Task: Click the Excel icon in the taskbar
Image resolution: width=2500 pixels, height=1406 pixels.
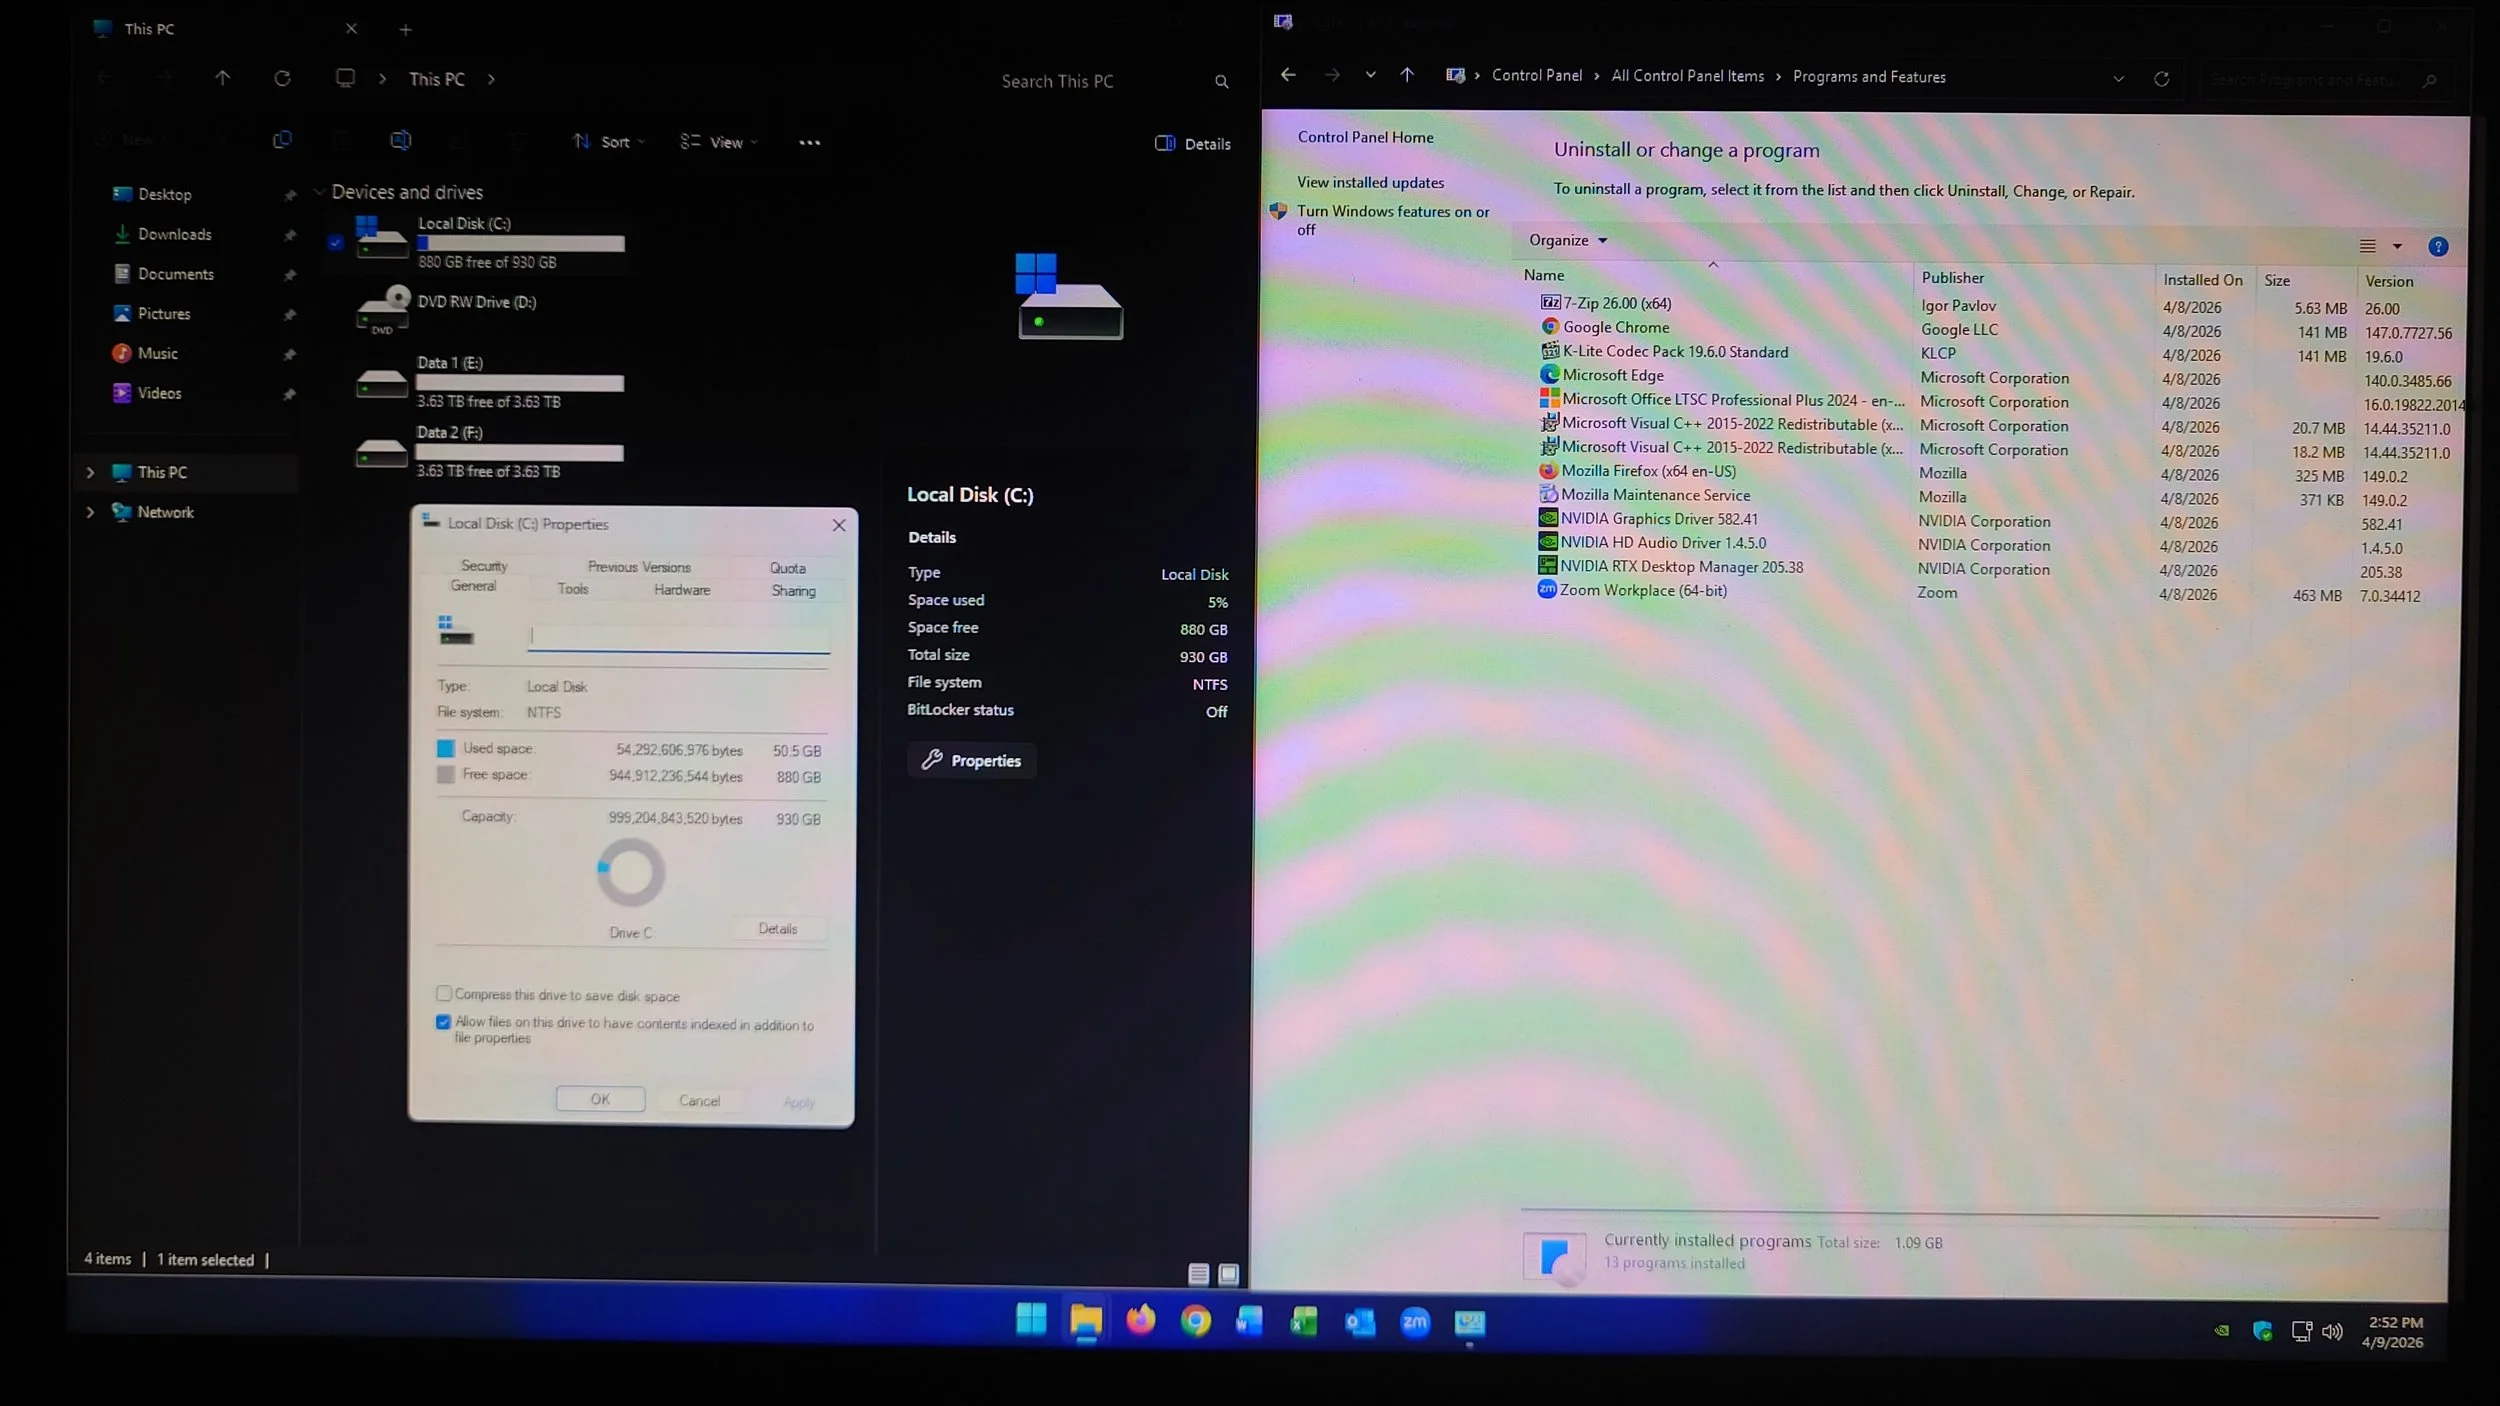Action: [x=1304, y=1322]
